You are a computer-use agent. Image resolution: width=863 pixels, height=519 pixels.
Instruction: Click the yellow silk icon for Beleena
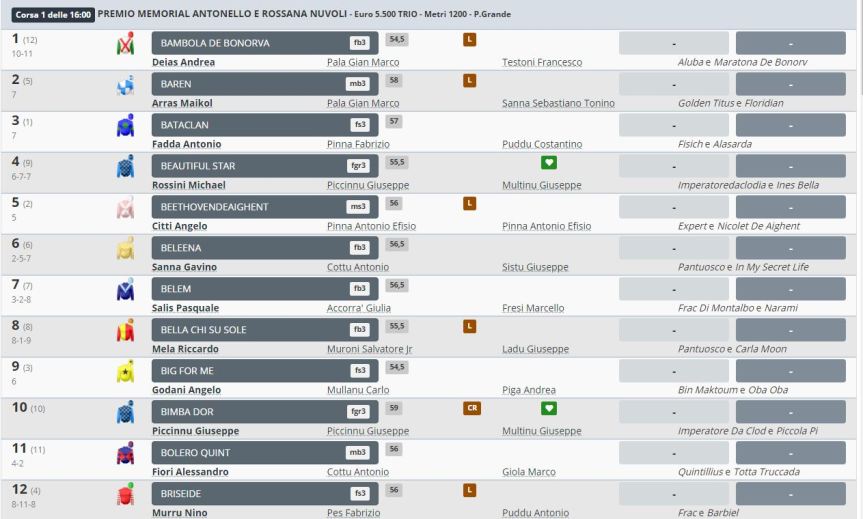[x=125, y=250]
